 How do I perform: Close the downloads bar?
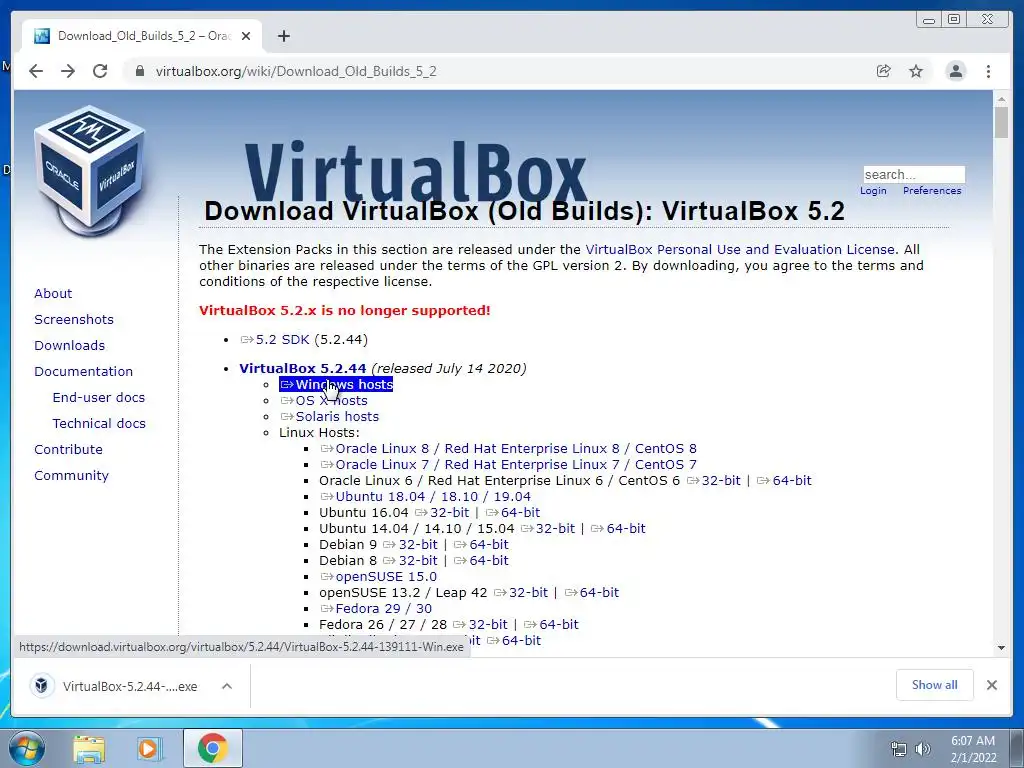coord(992,685)
